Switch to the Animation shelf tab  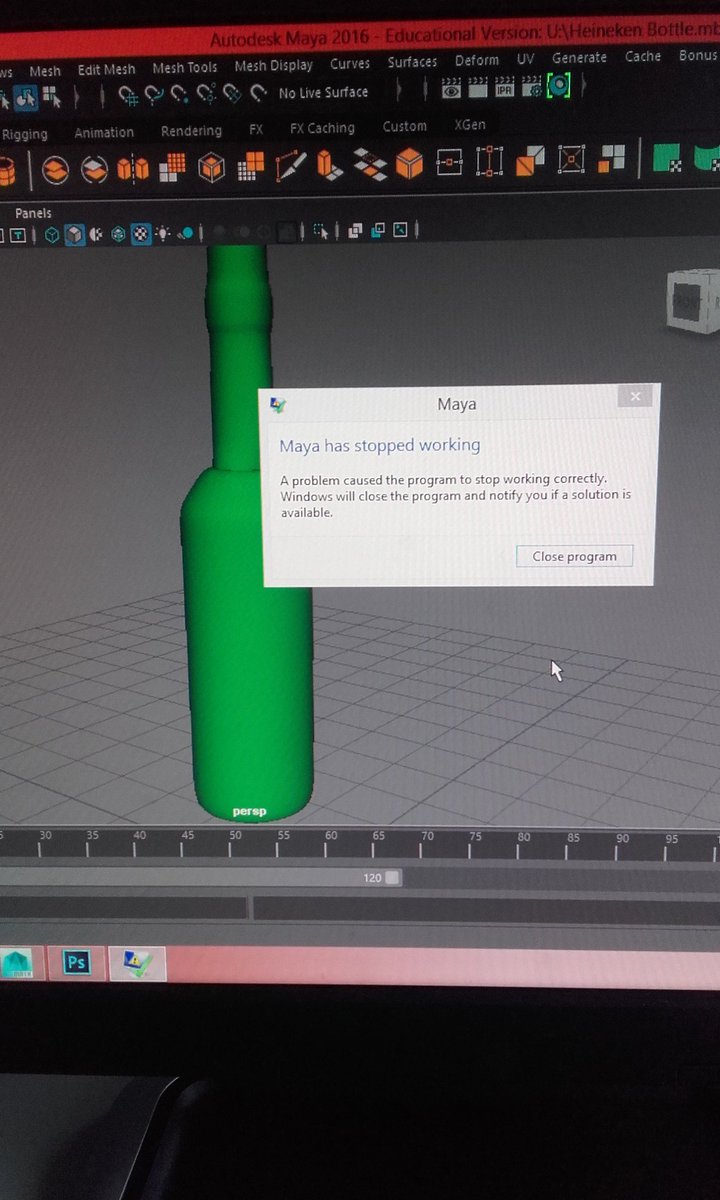pyautogui.click(x=104, y=132)
